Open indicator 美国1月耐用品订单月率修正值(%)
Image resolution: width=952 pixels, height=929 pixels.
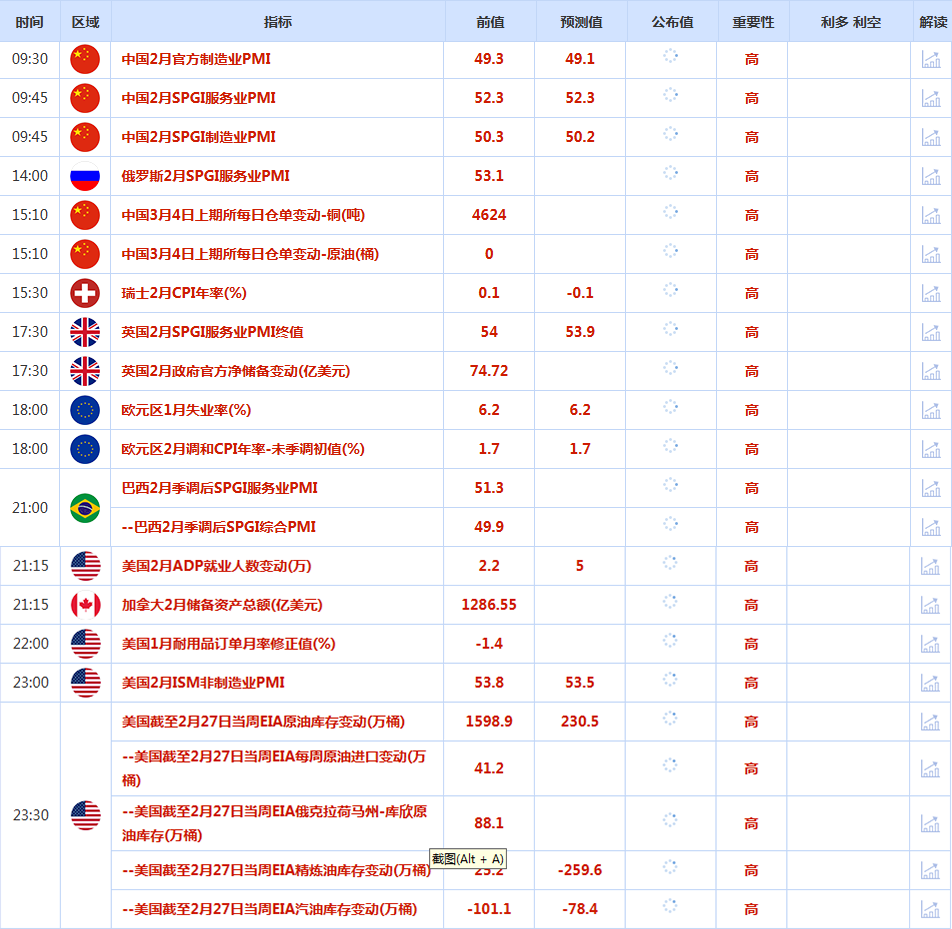228,644
